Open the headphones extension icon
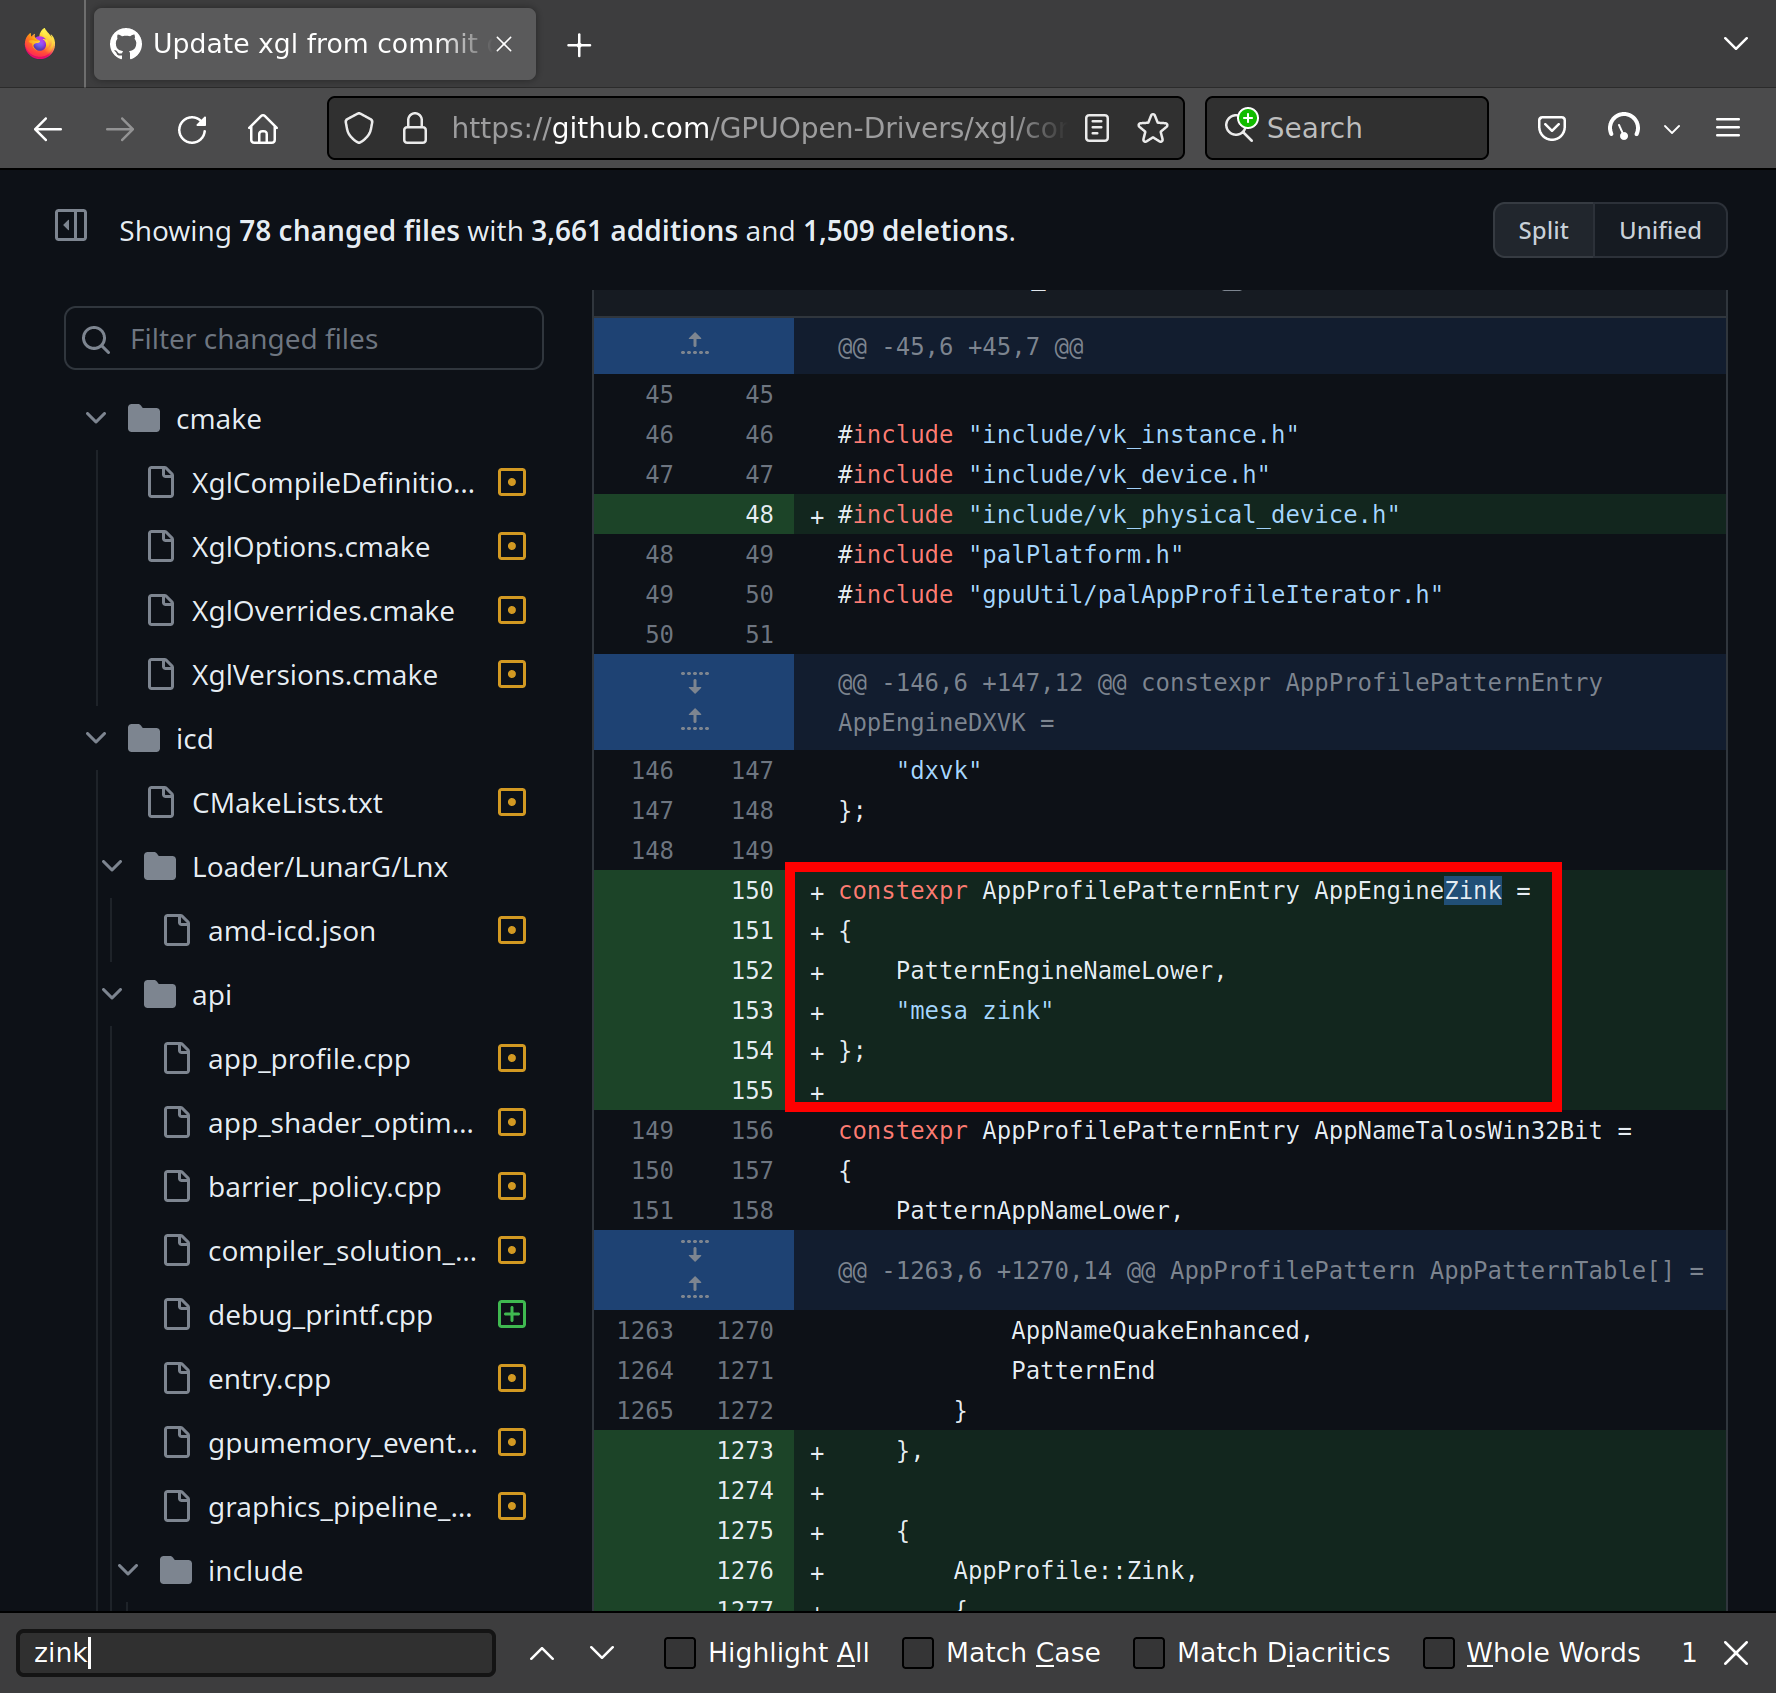The width and height of the screenshot is (1776, 1693). coord(1624,128)
